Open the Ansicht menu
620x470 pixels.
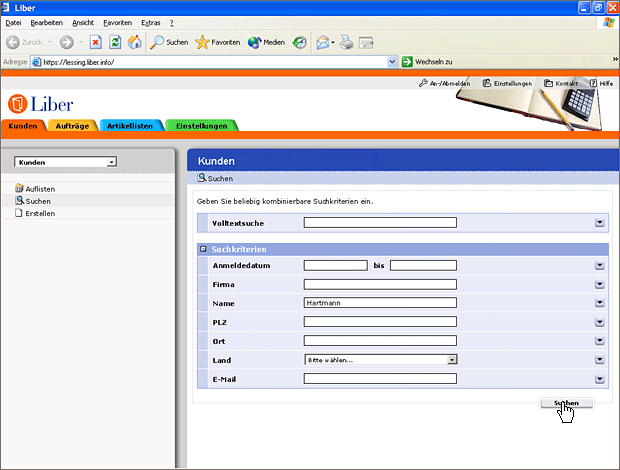point(83,23)
